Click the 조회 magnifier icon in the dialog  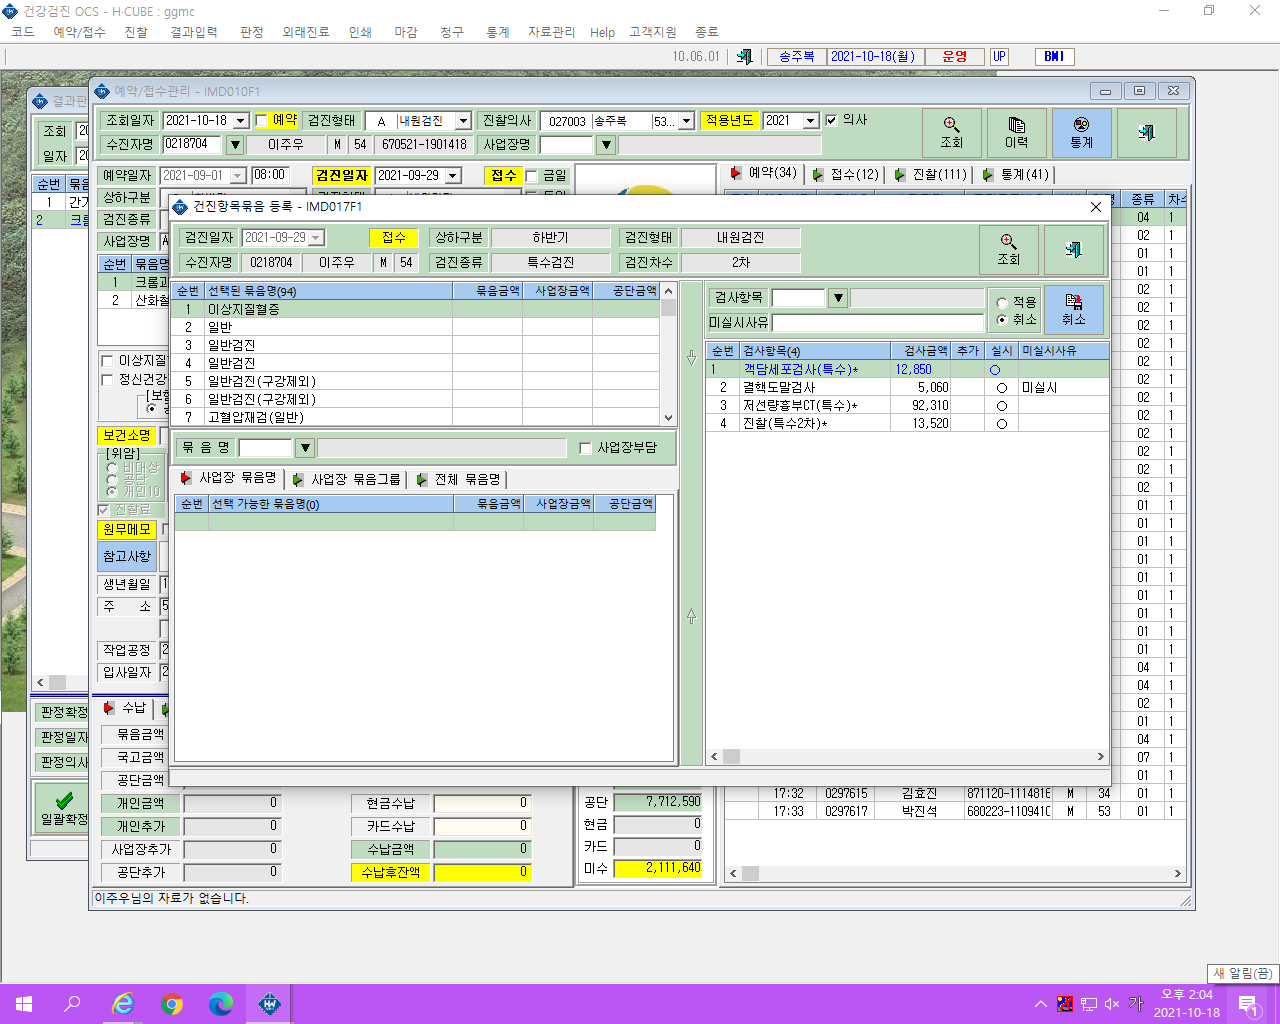1008,249
